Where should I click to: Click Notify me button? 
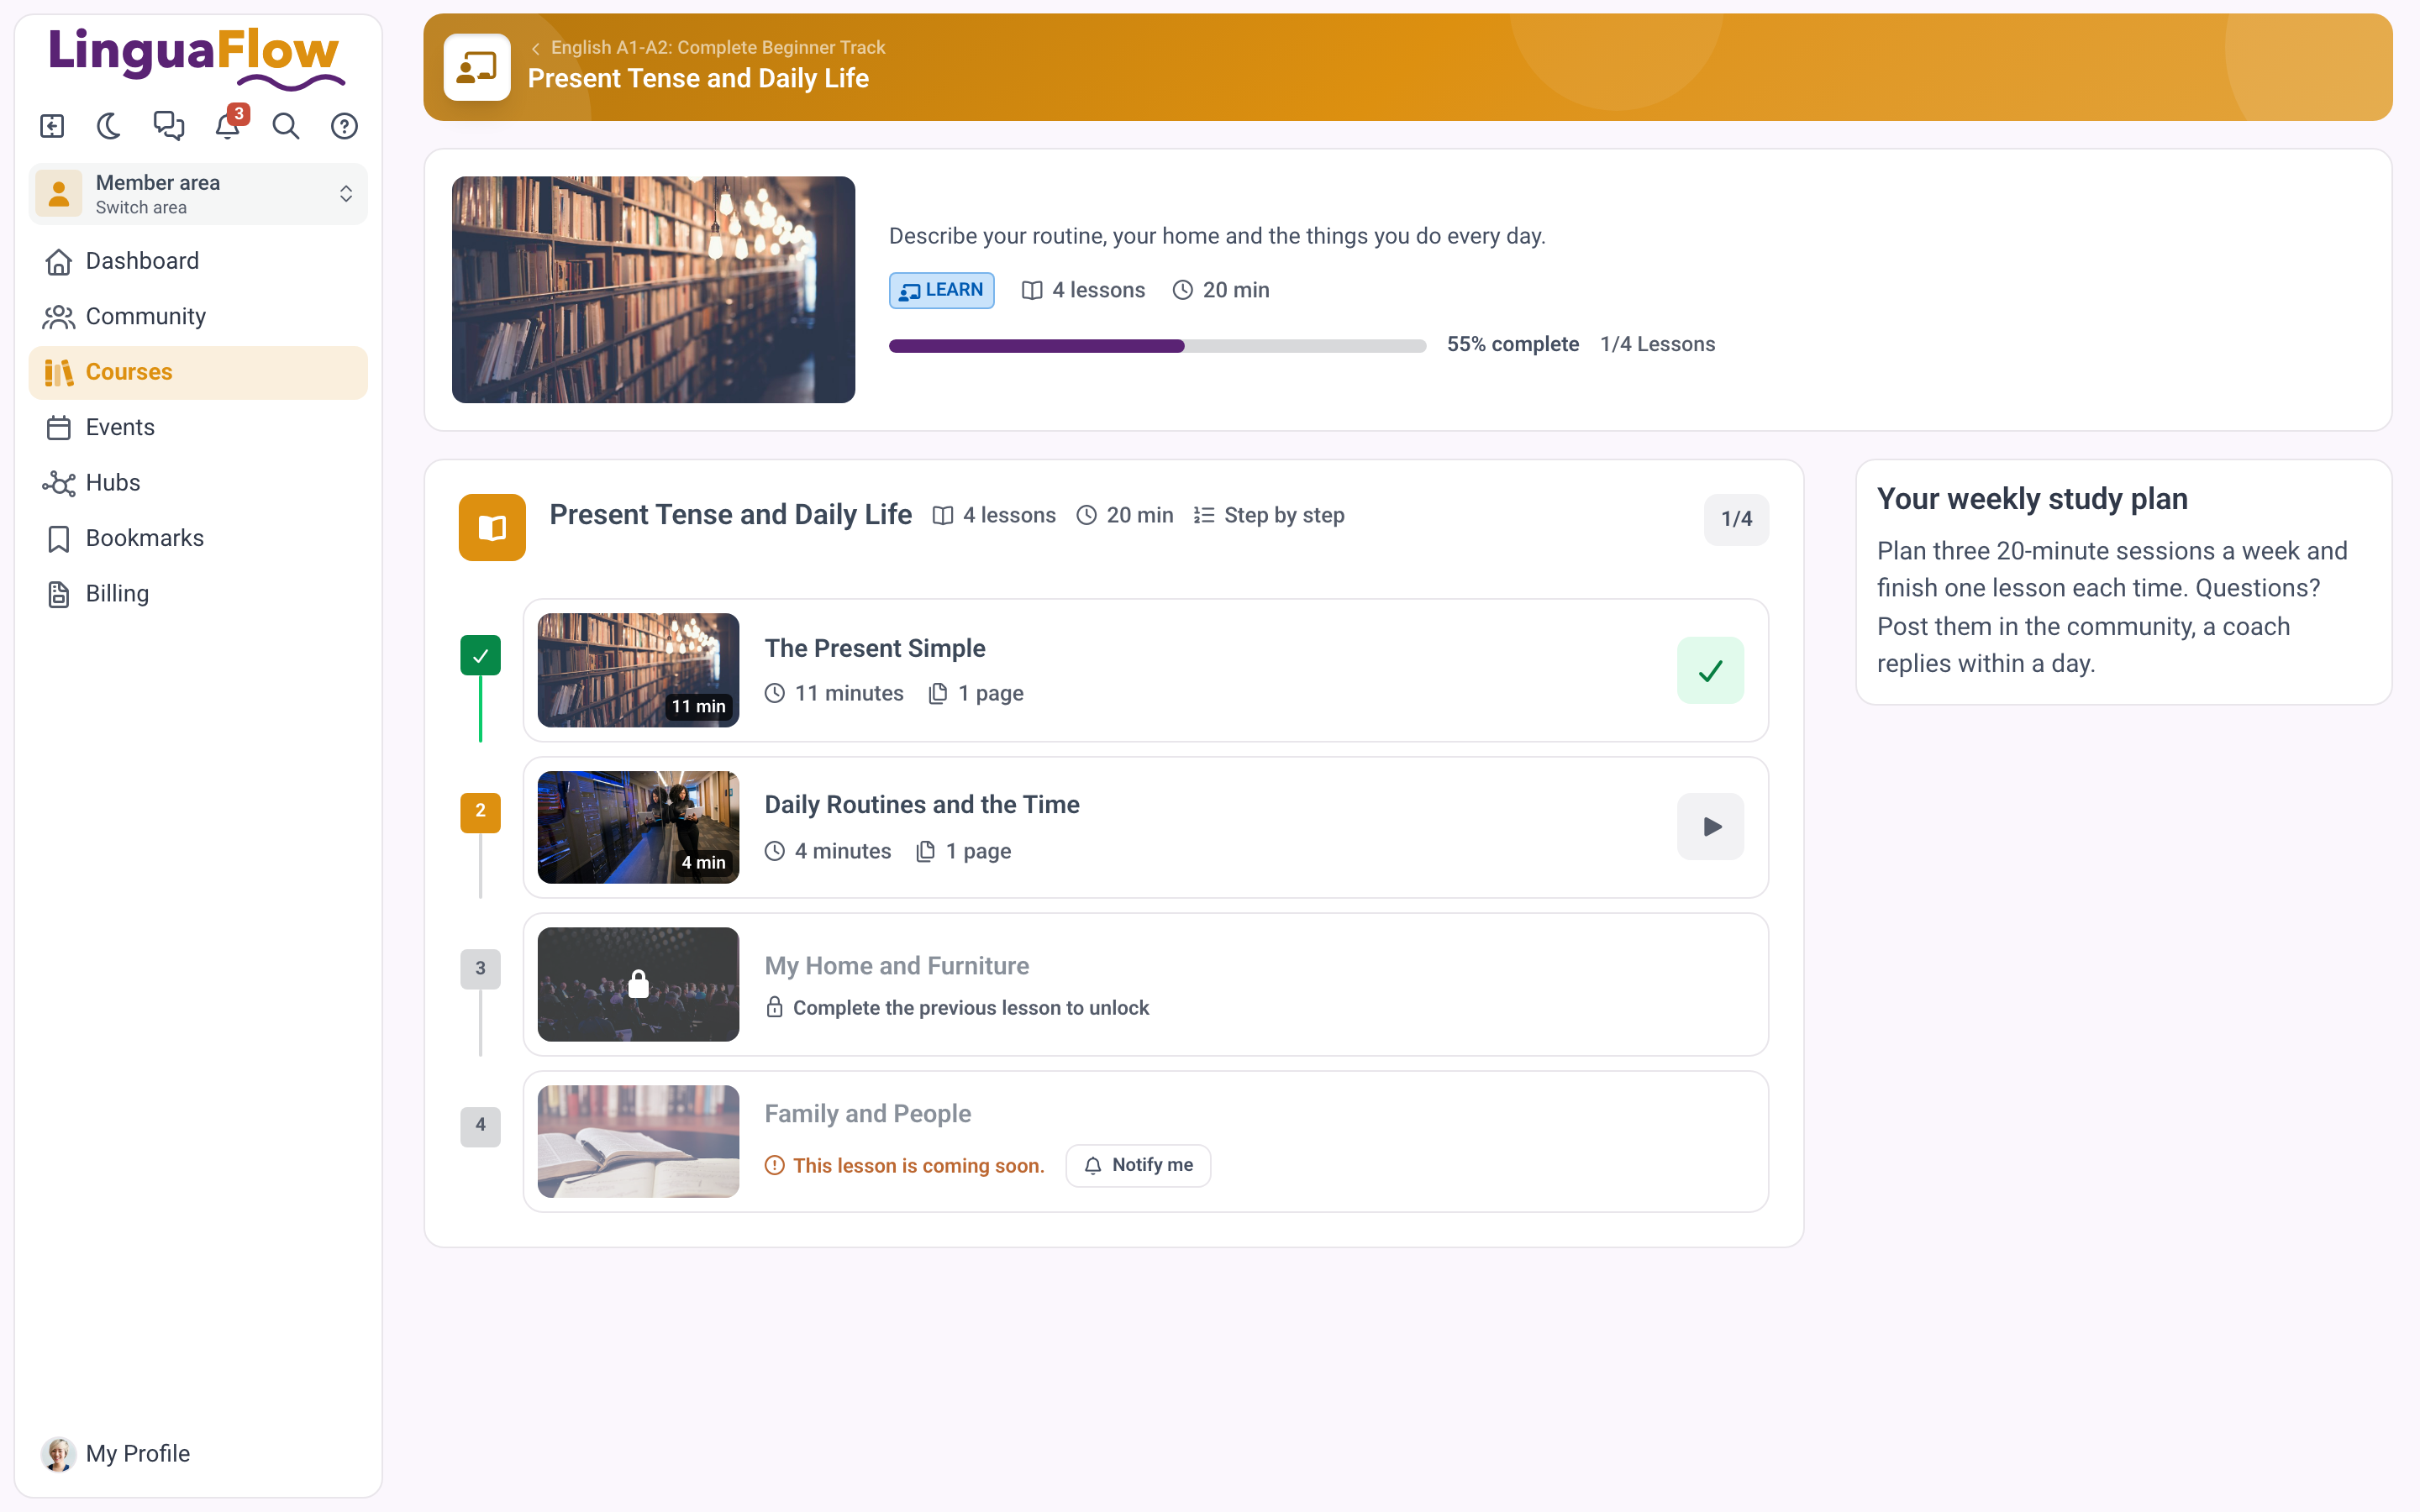click(1138, 1165)
